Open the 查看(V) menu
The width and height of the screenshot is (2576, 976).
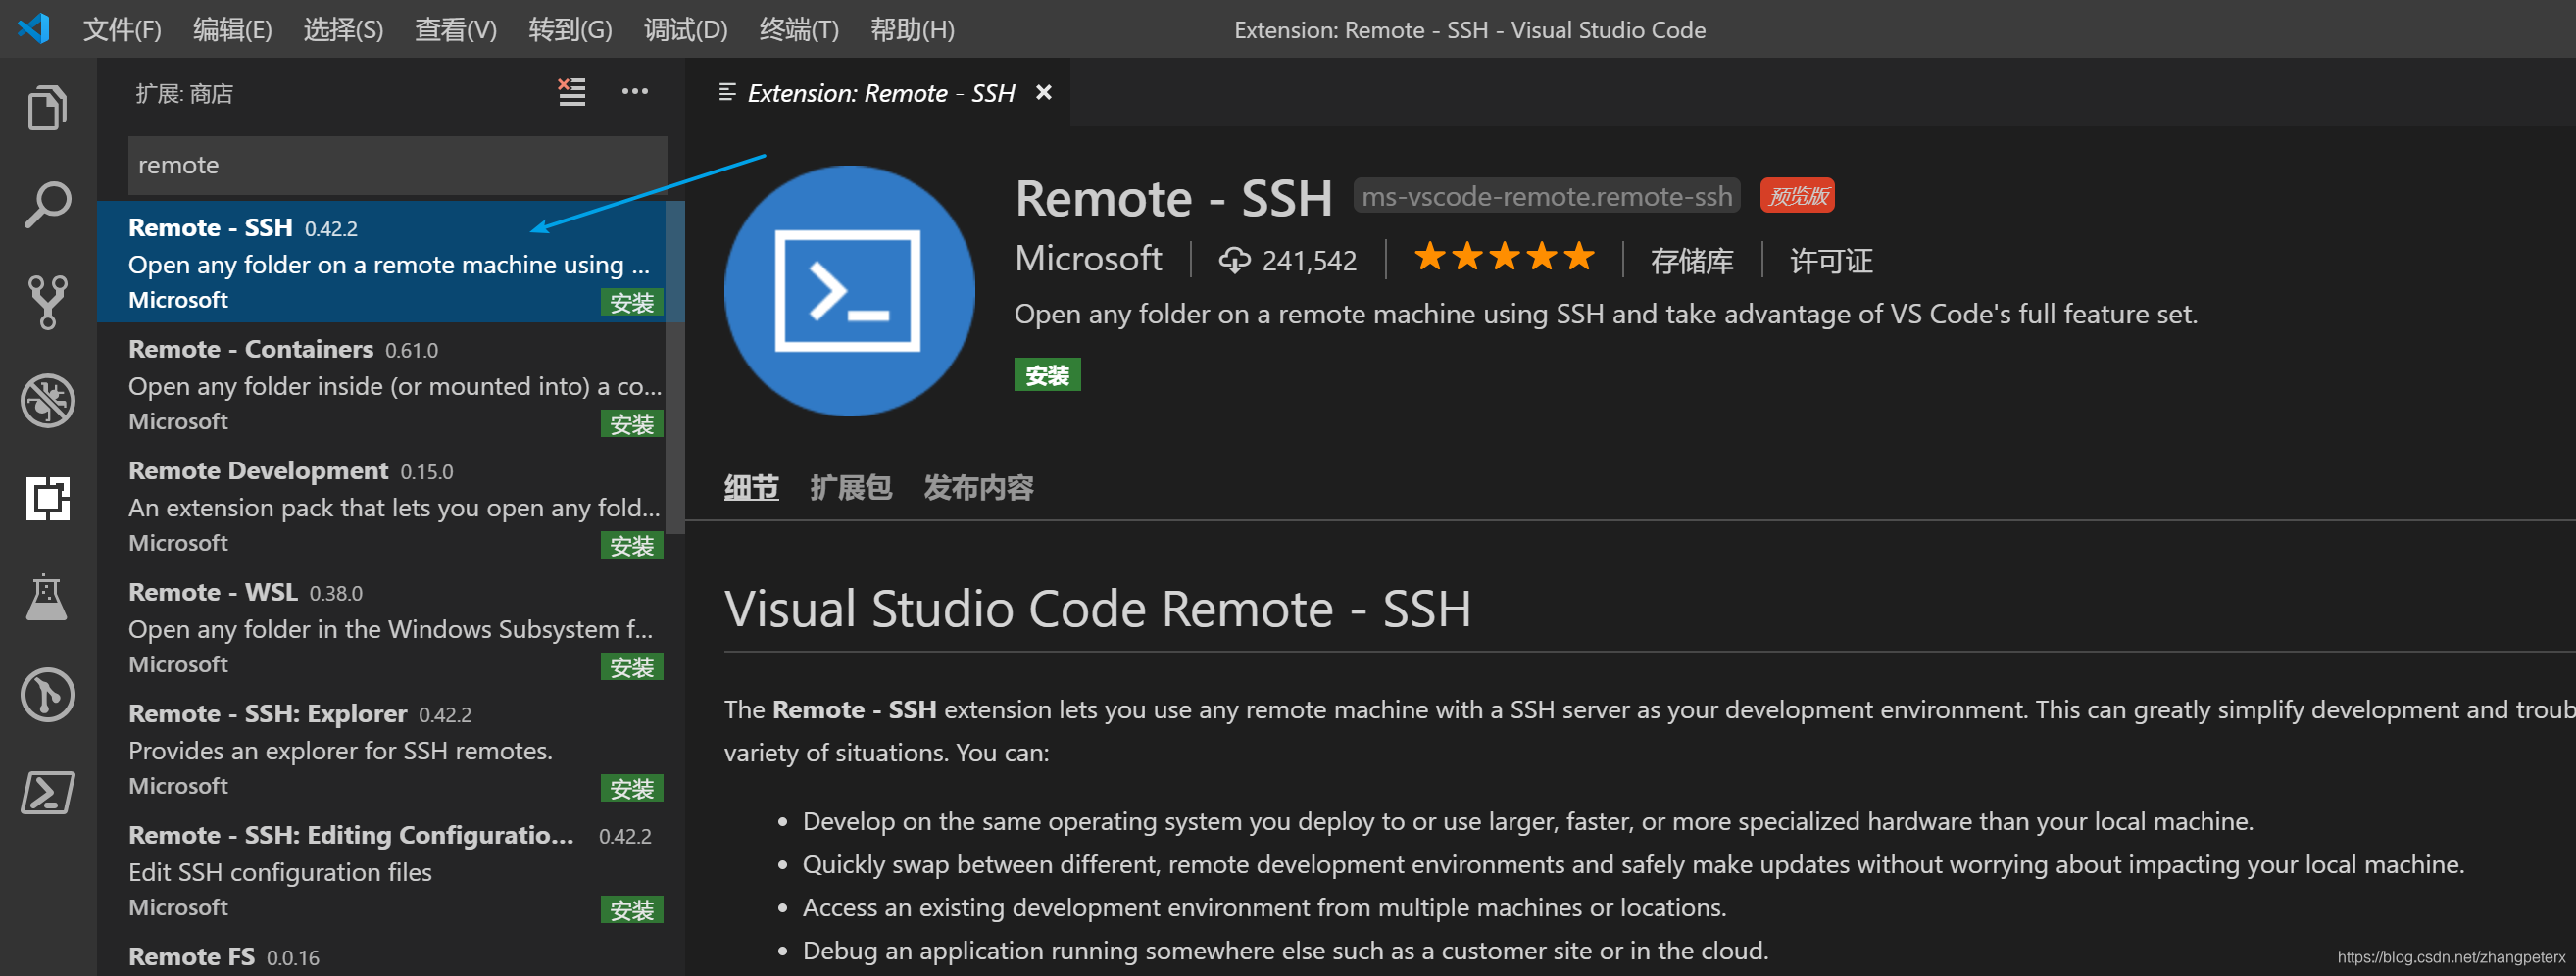point(455,29)
